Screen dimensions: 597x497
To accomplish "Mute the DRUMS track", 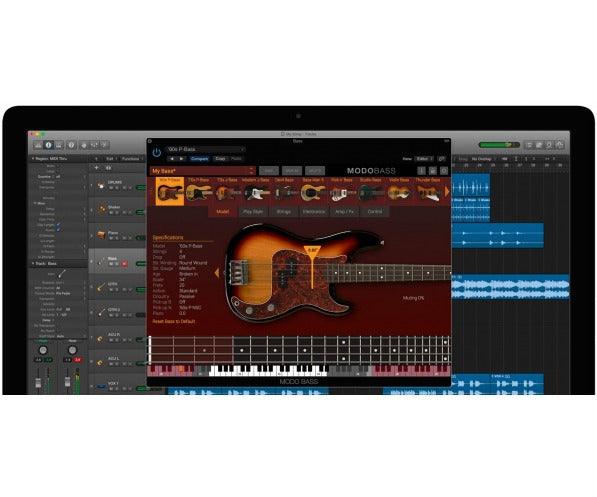I will 111,188.
